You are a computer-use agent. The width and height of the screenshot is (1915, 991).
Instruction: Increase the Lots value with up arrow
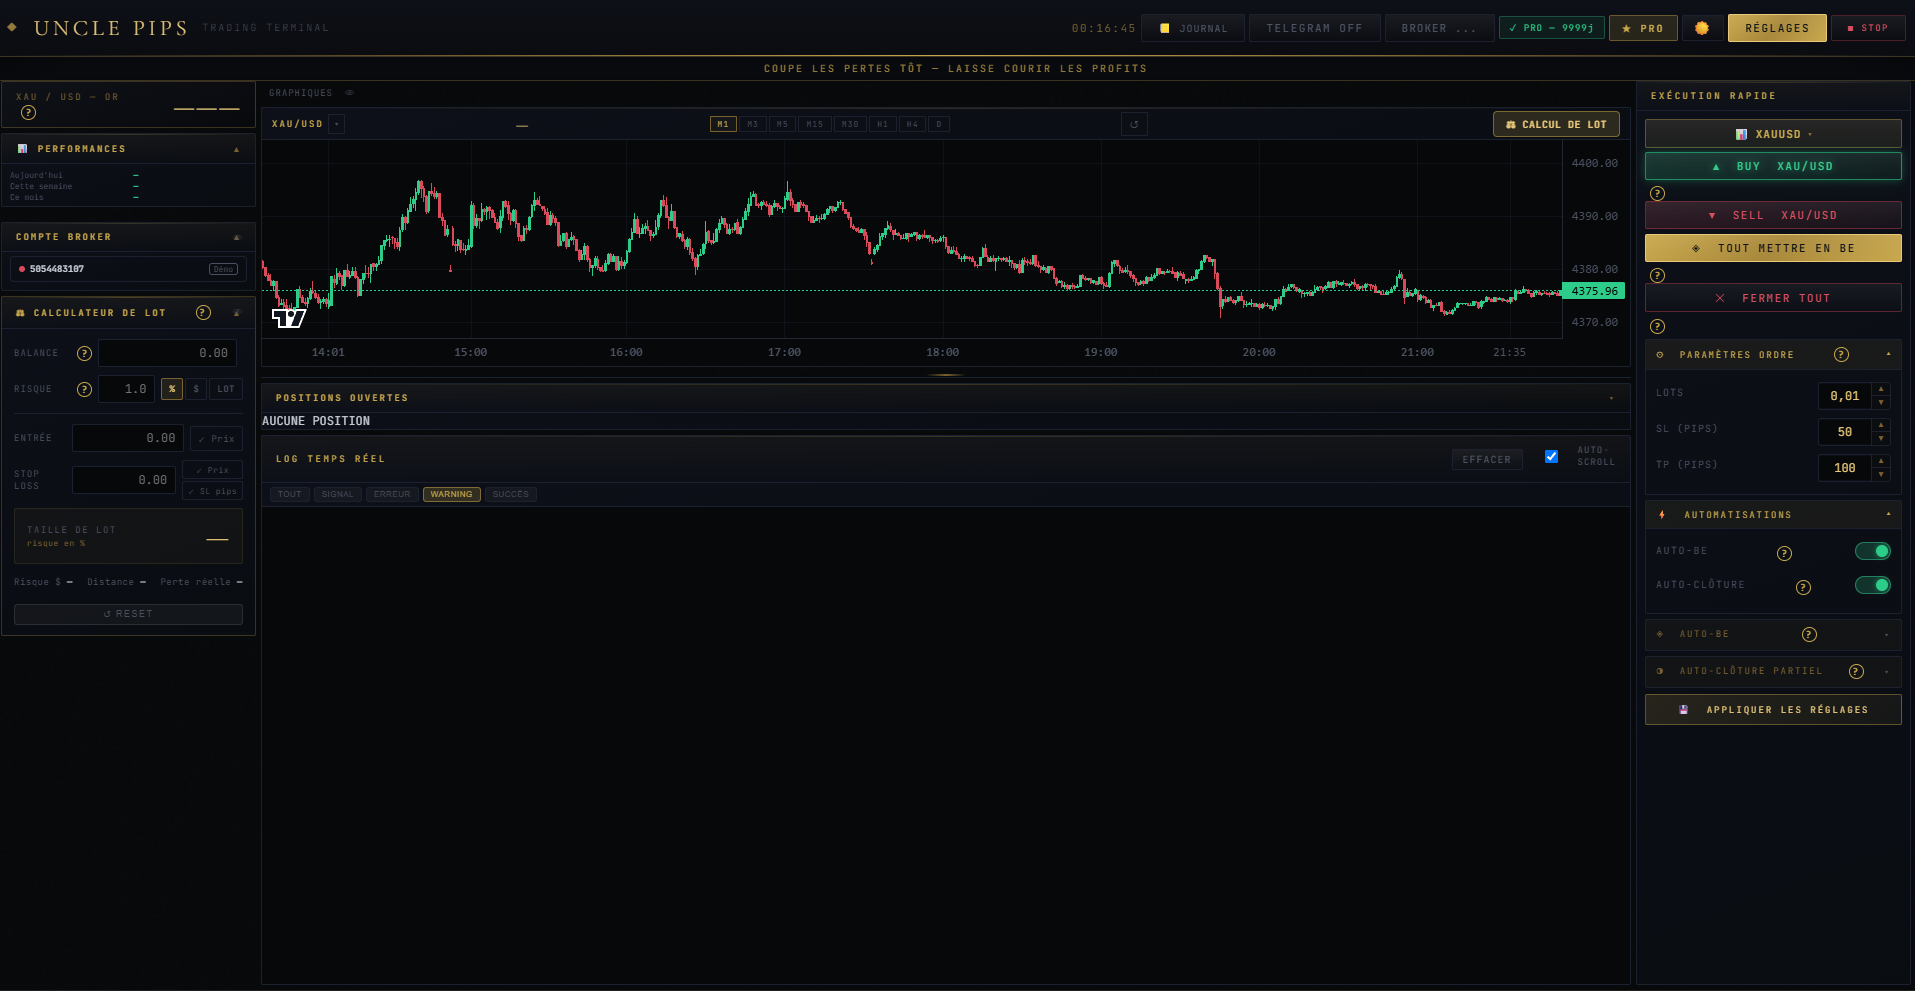1881,389
